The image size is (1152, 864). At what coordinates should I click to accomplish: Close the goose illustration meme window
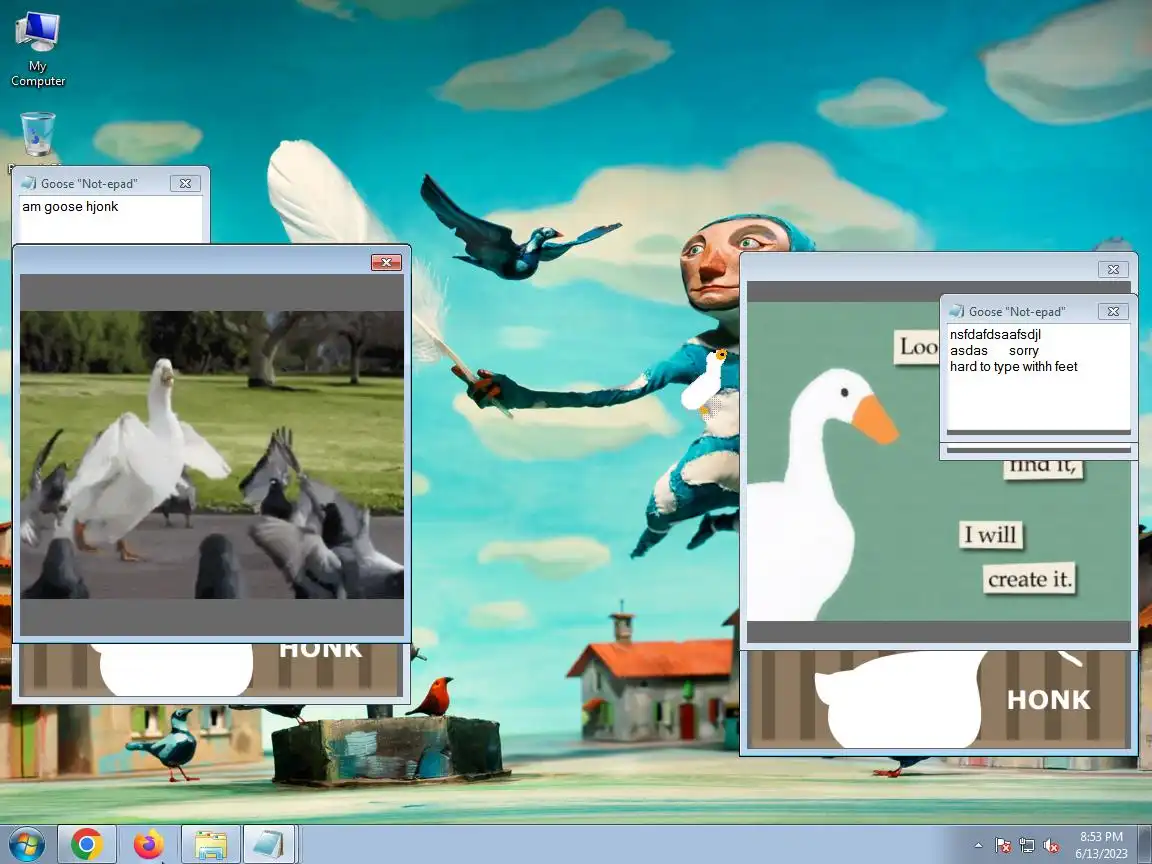pyautogui.click(x=1113, y=270)
